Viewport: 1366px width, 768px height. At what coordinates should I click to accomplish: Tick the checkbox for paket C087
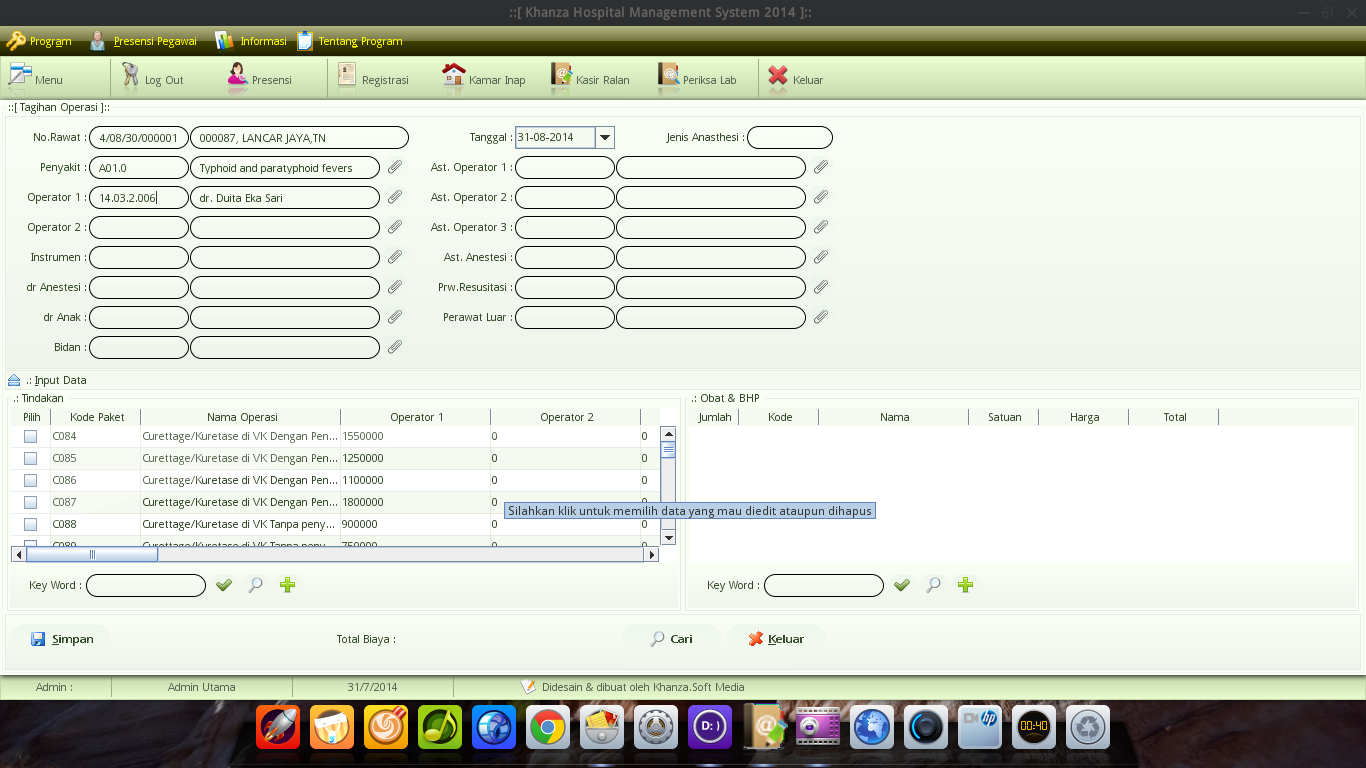click(x=30, y=502)
